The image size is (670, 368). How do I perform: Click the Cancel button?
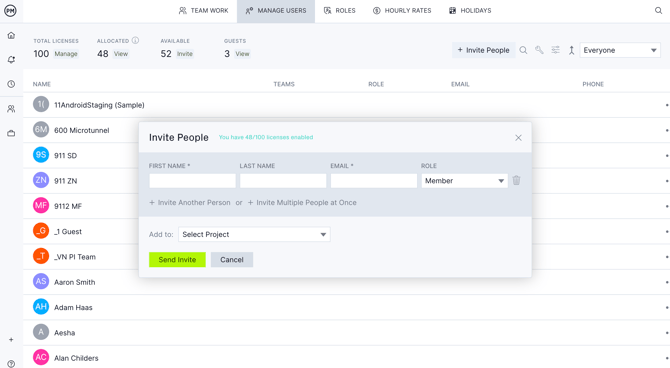coord(232,259)
